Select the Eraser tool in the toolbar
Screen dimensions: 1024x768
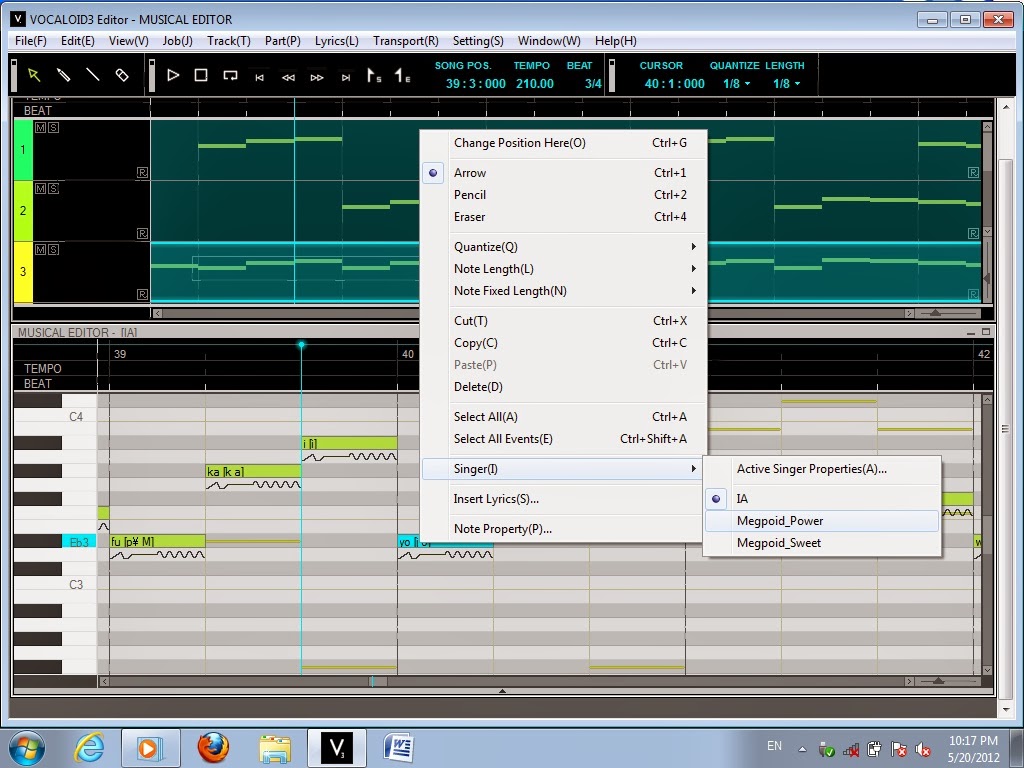[x=122, y=73]
